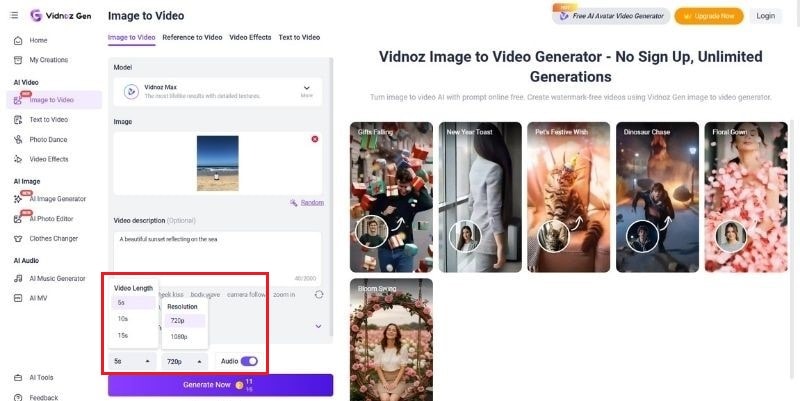The height and width of the screenshot is (401, 800).
Task: Switch to the Video Effects tab
Action: tap(251, 38)
